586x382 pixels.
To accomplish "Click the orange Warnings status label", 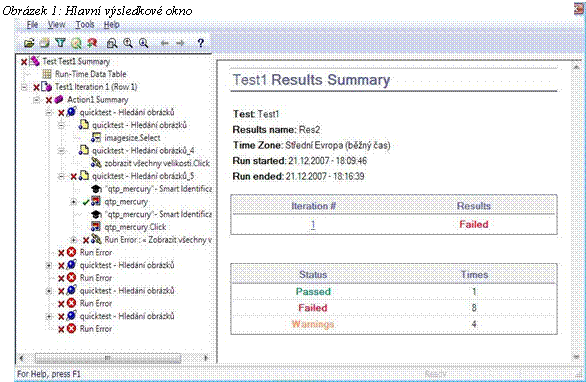I will 313,324.
